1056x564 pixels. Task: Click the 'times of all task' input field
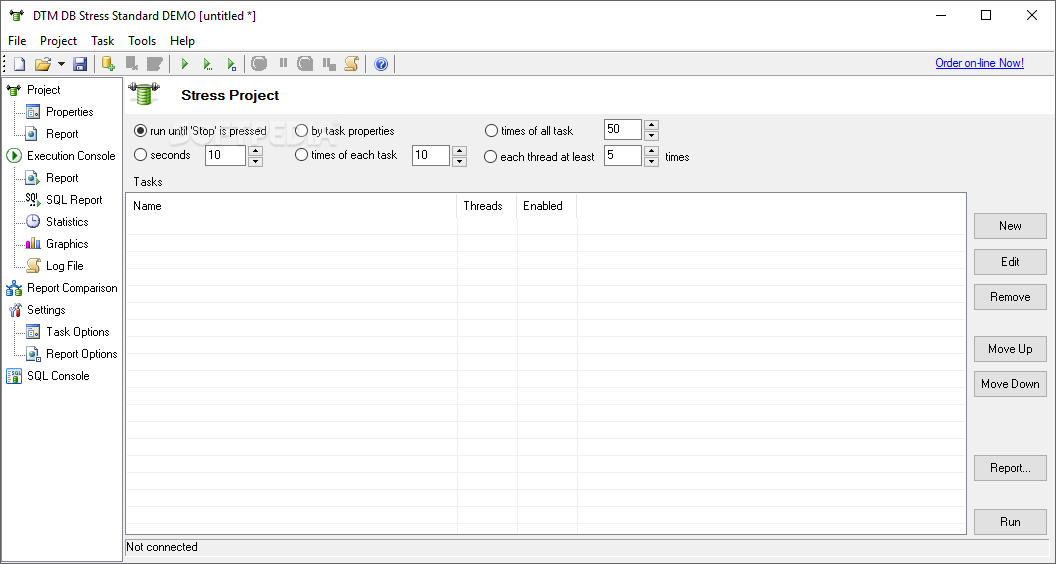pyautogui.click(x=623, y=129)
